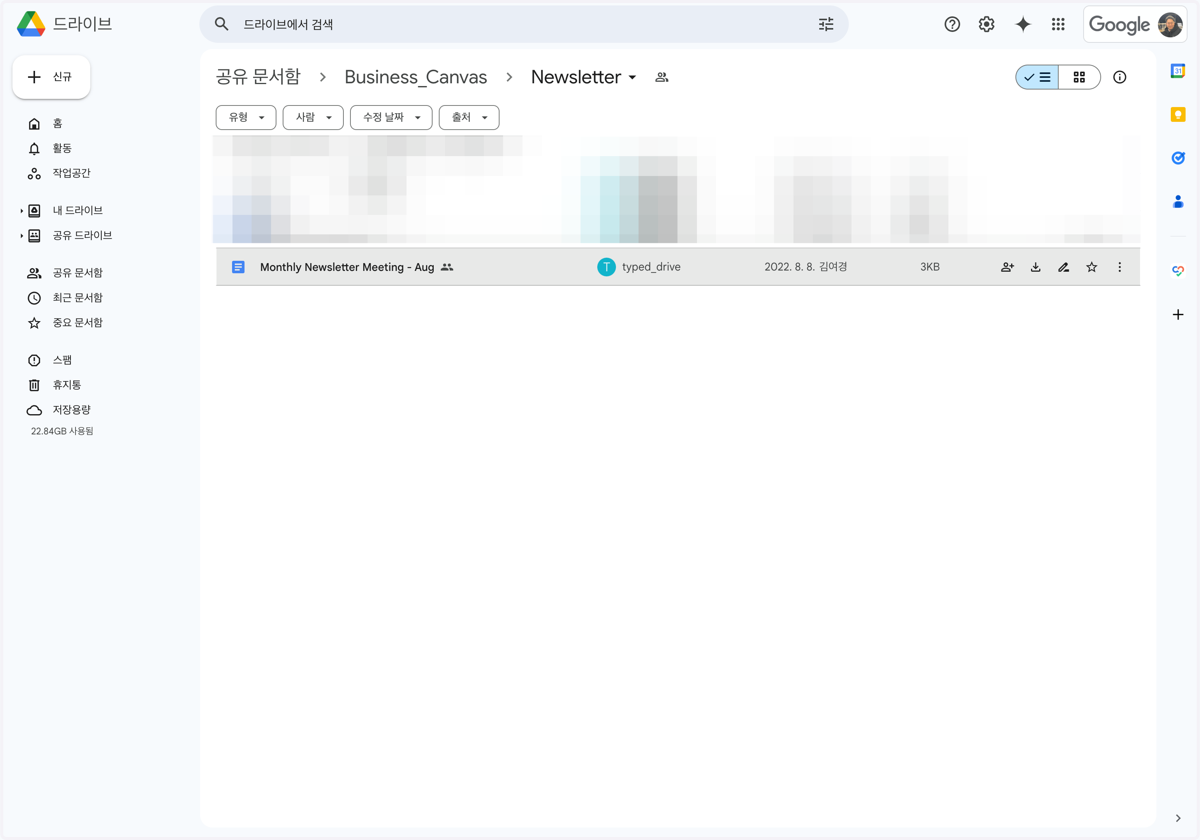Click the shared people icon next to Newsletter
Screen dimensions: 1200x840
[x=662, y=77]
